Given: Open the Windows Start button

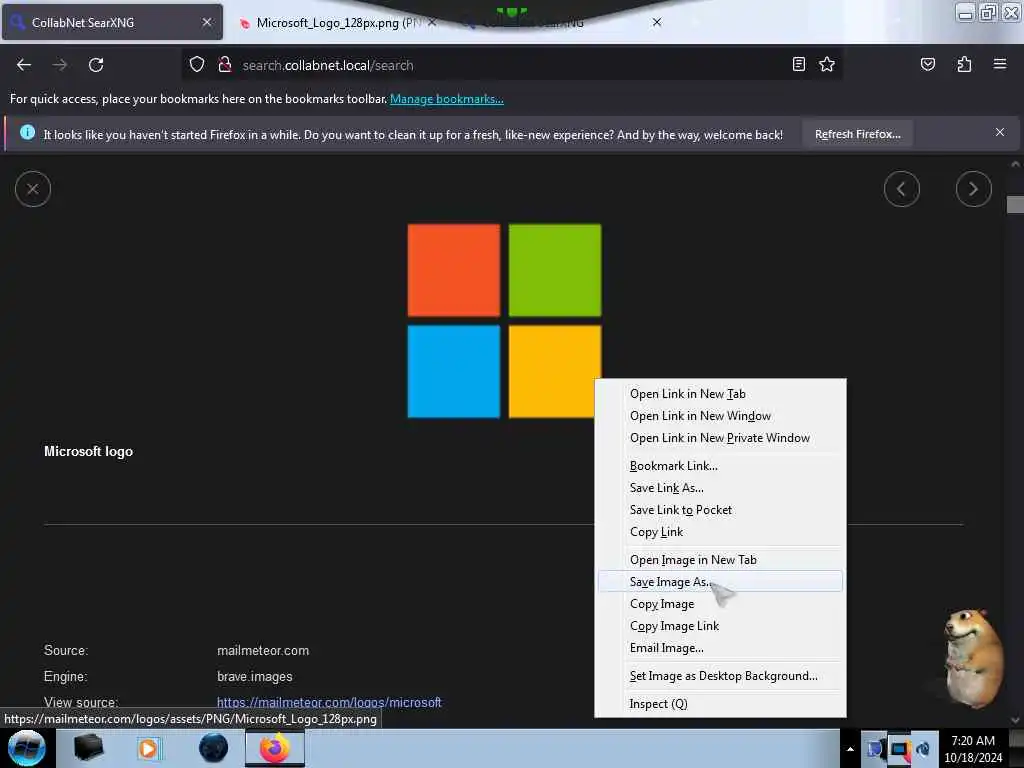Looking at the screenshot, I should (27, 748).
